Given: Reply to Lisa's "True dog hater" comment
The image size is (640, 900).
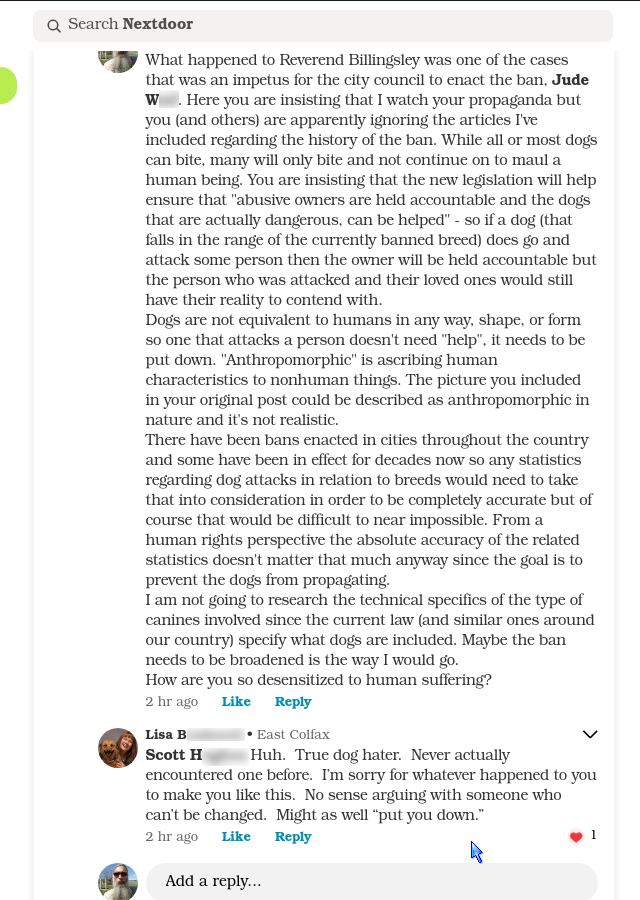Looking at the screenshot, I should tap(293, 837).
